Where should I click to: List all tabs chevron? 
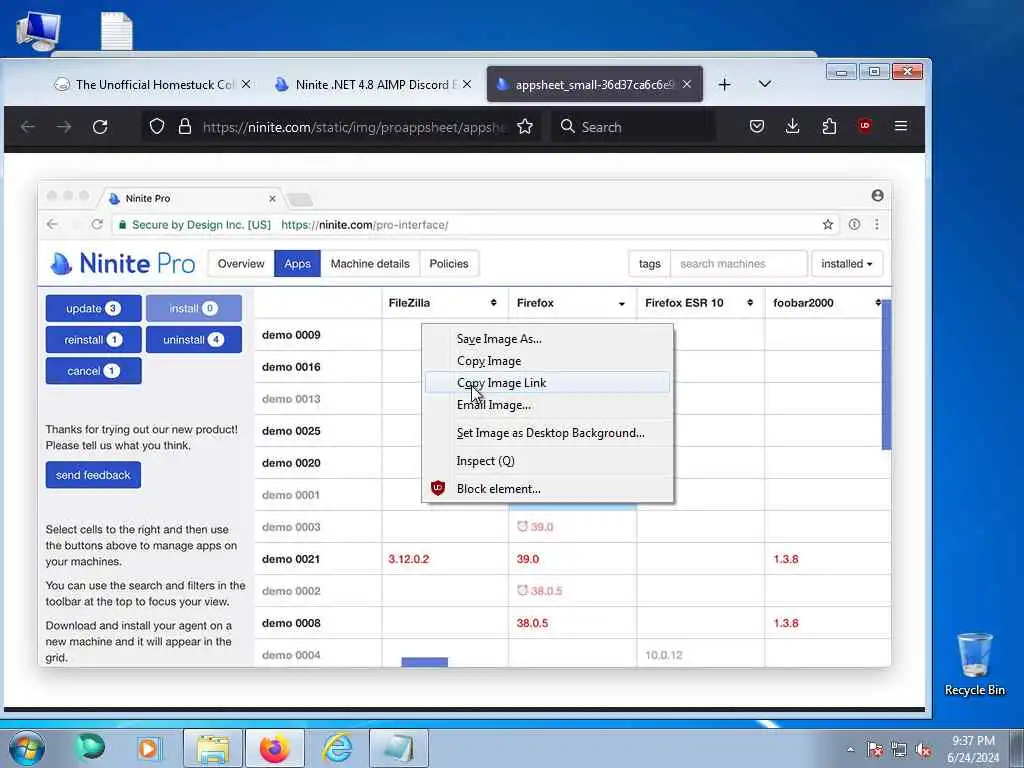[765, 84]
